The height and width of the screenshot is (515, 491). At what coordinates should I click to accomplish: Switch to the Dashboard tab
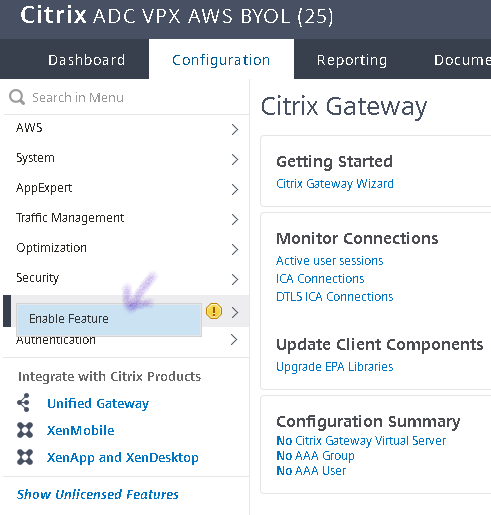(x=86, y=60)
